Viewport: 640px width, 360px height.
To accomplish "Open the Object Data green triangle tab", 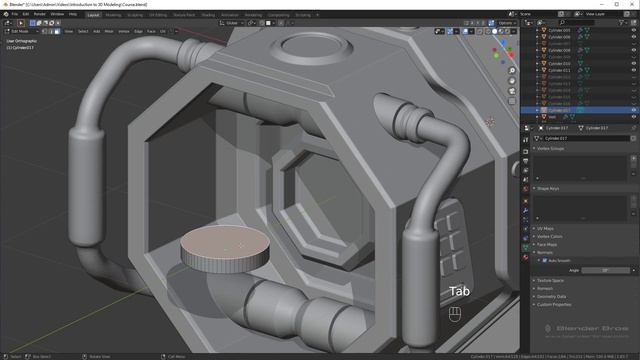I will 526,248.
